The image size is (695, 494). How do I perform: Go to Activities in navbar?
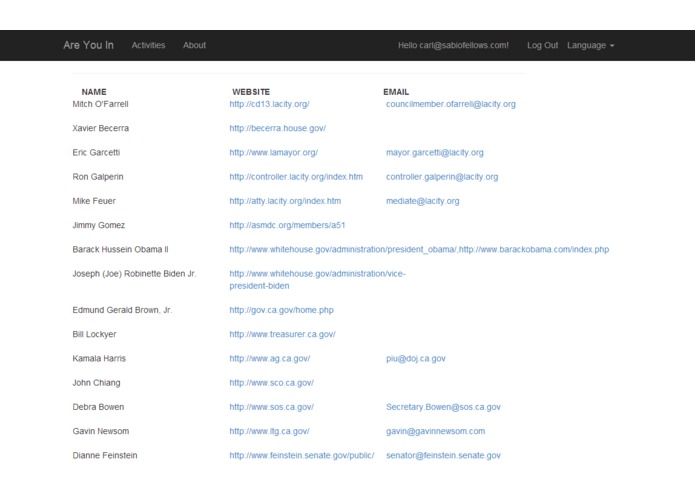(x=148, y=45)
